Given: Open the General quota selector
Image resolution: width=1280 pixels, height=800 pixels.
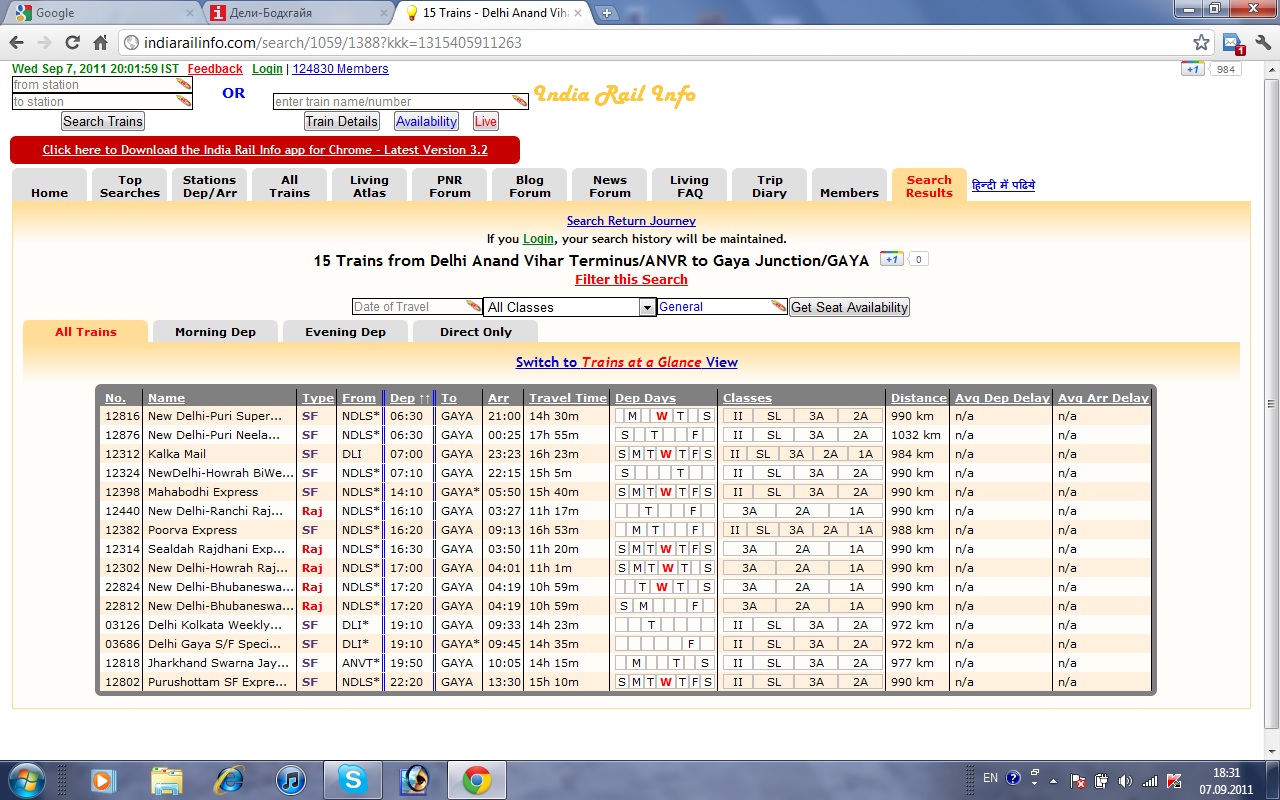Looking at the screenshot, I should coord(722,307).
